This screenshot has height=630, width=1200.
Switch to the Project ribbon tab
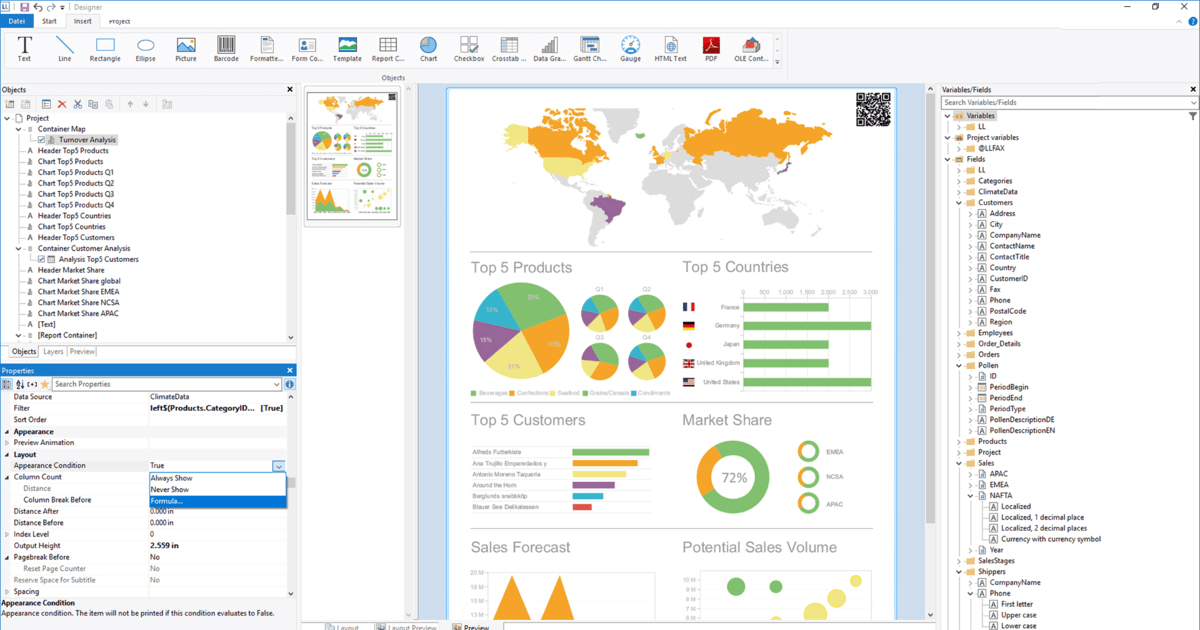pyautogui.click(x=119, y=21)
